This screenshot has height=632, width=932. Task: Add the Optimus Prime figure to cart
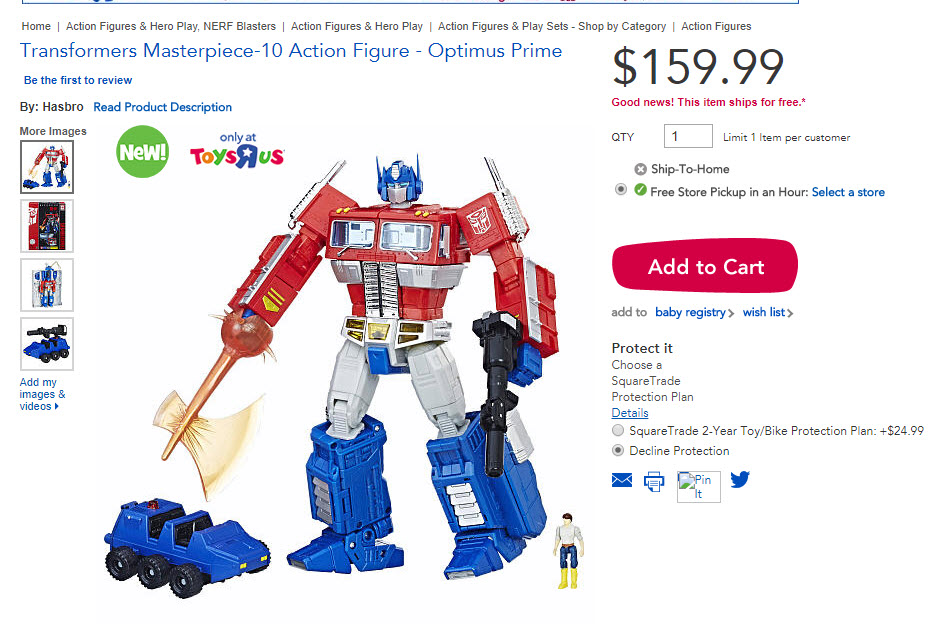[705, 266]
